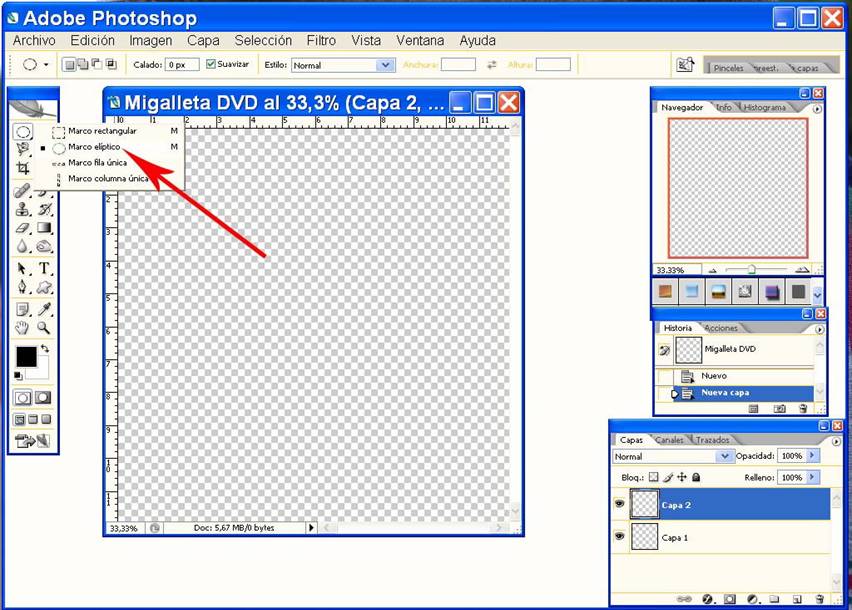Viewport: 852px width, 610px height.
Task: Hide Capa 2 using its eye icon
Action: coord(620,505)
